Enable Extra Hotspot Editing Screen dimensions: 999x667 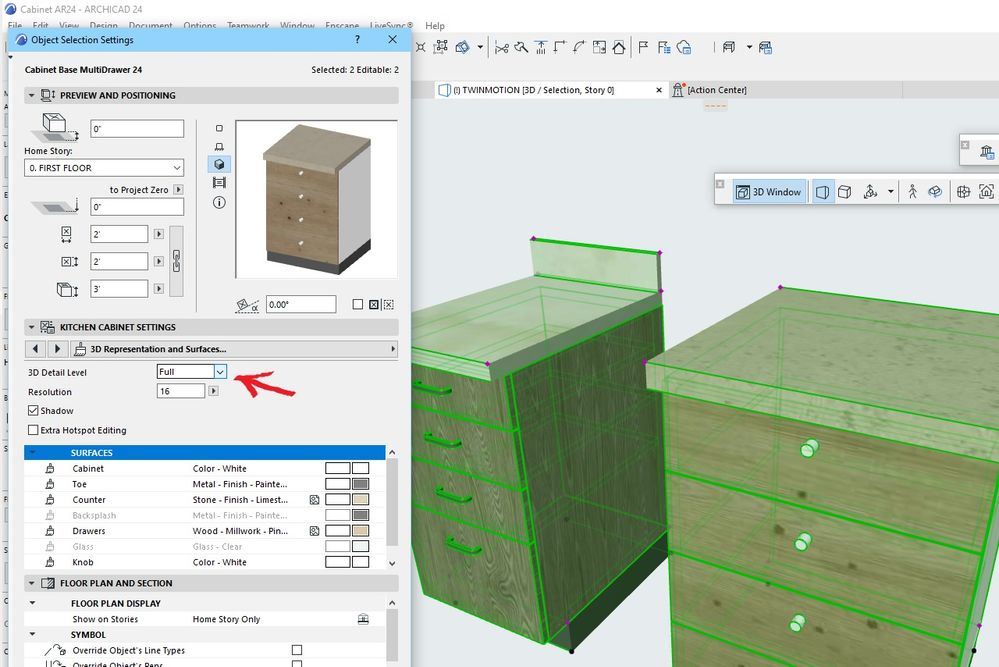(31, 430)
